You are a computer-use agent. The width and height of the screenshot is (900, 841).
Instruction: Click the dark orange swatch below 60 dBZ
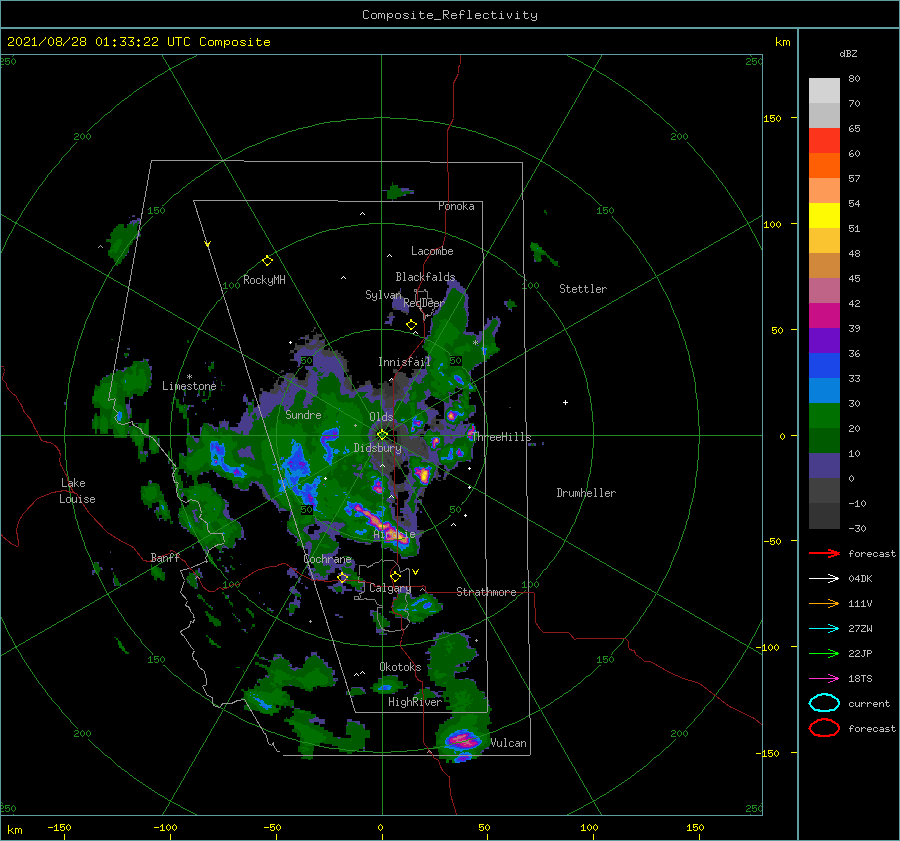(824, 166)
